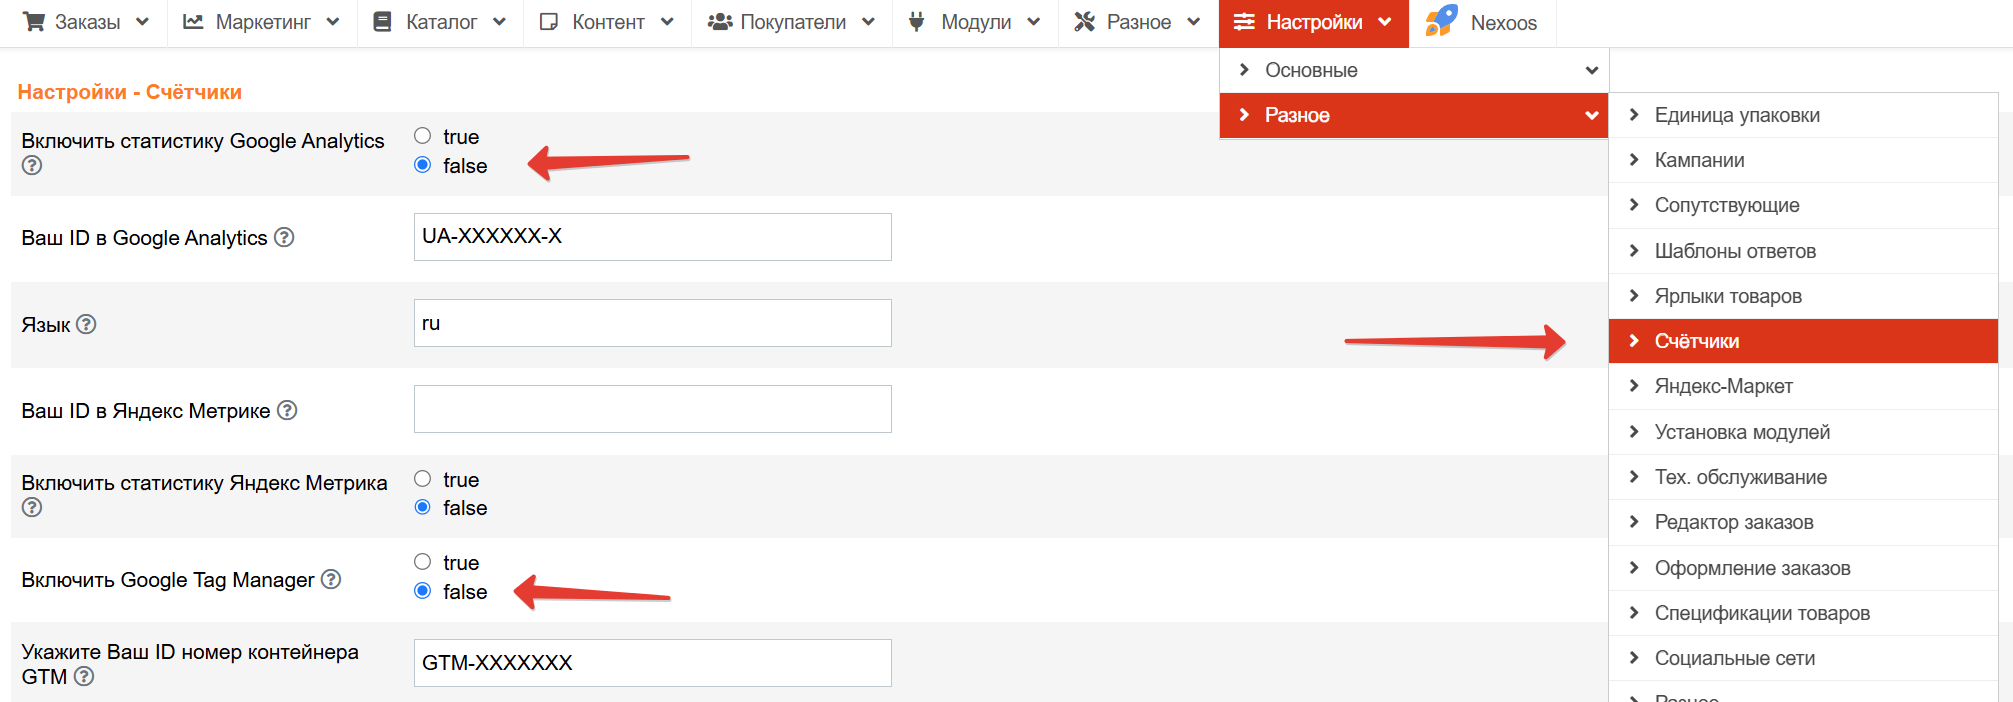This screenshot has height=702, width=2013.
Task: Go to Социальные сети settings
Action: (1803, 658)
